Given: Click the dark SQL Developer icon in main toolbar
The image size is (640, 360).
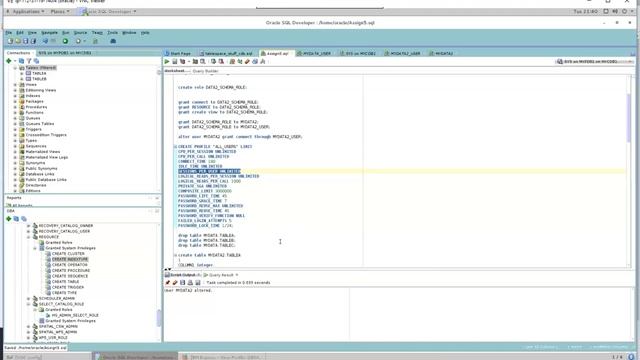Looking at the screenshot, I should click(113, 41).
